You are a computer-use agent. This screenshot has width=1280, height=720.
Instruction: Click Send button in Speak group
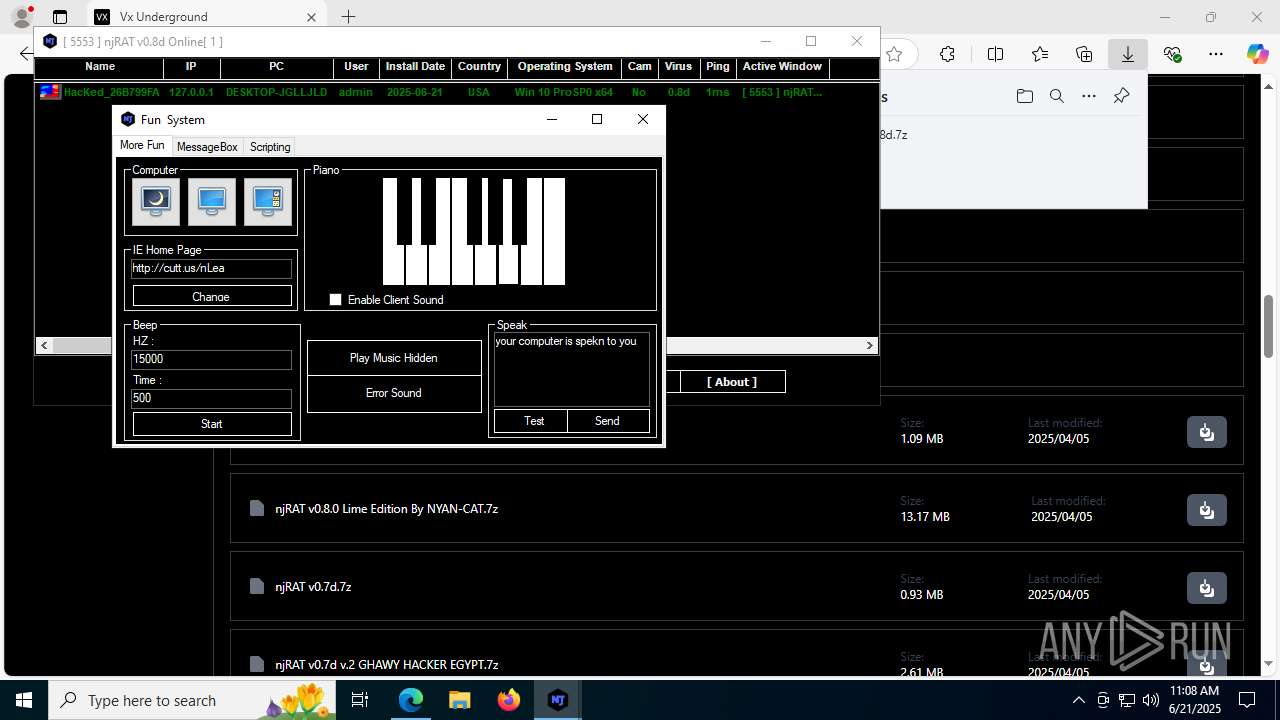tap(608, 421)
